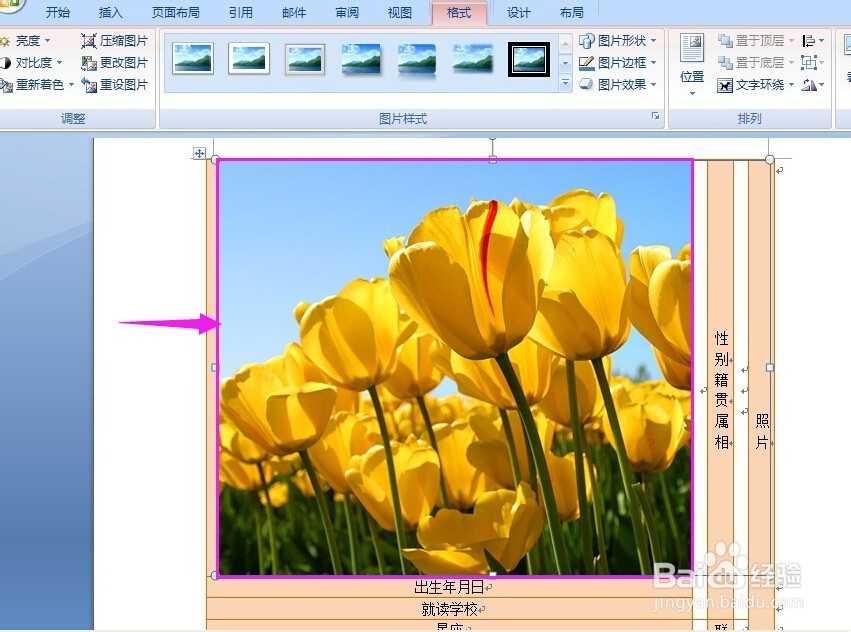Viewport: 851px width, 632px height.
Task: Open the 图片形状 (Picture Shape) tool
Action: click(x=616, y=39)
